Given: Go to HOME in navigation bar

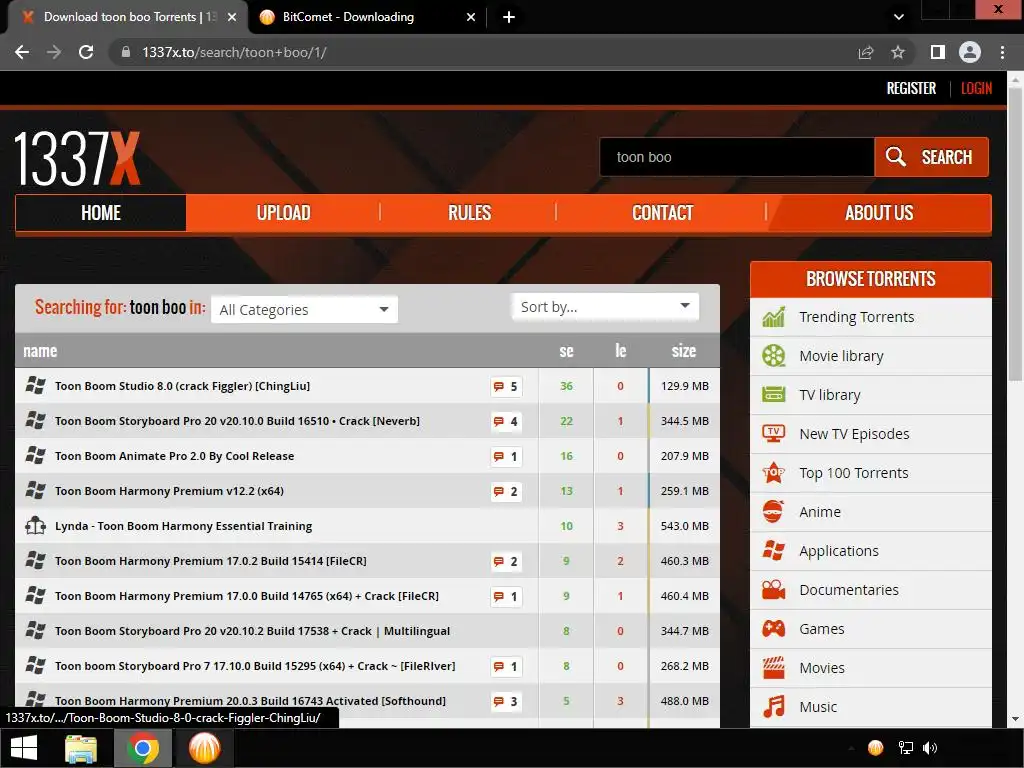Looking at the screenshot, I should coord(101,213).
